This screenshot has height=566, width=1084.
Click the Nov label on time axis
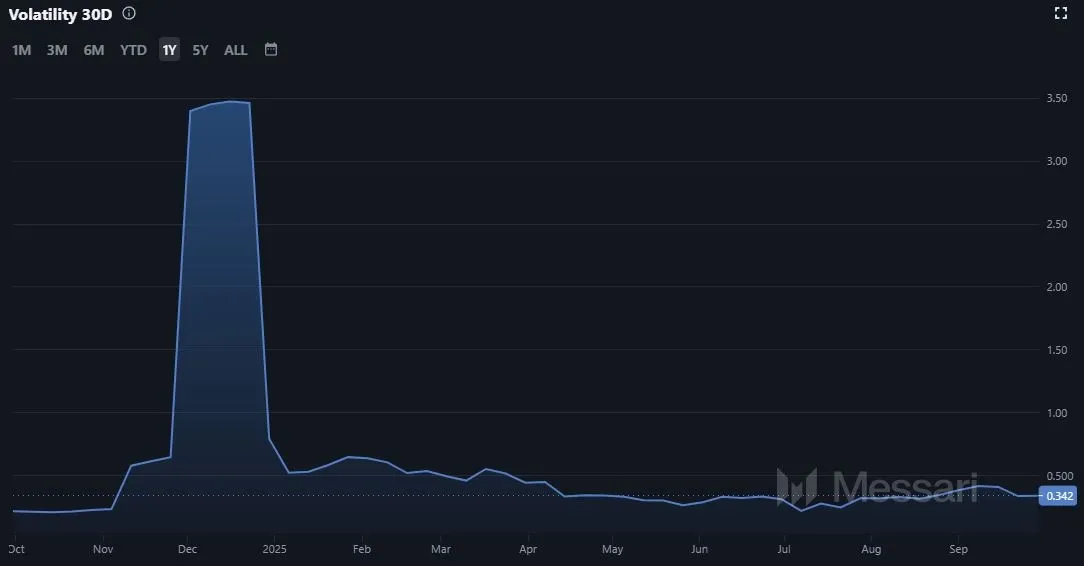tap(103, 549)
